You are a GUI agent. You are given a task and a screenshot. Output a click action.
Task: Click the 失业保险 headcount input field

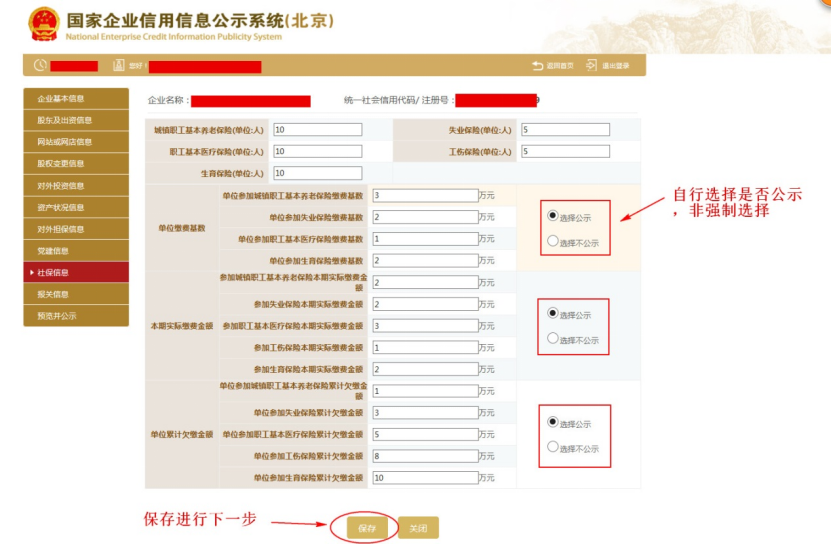pos(564,130)
